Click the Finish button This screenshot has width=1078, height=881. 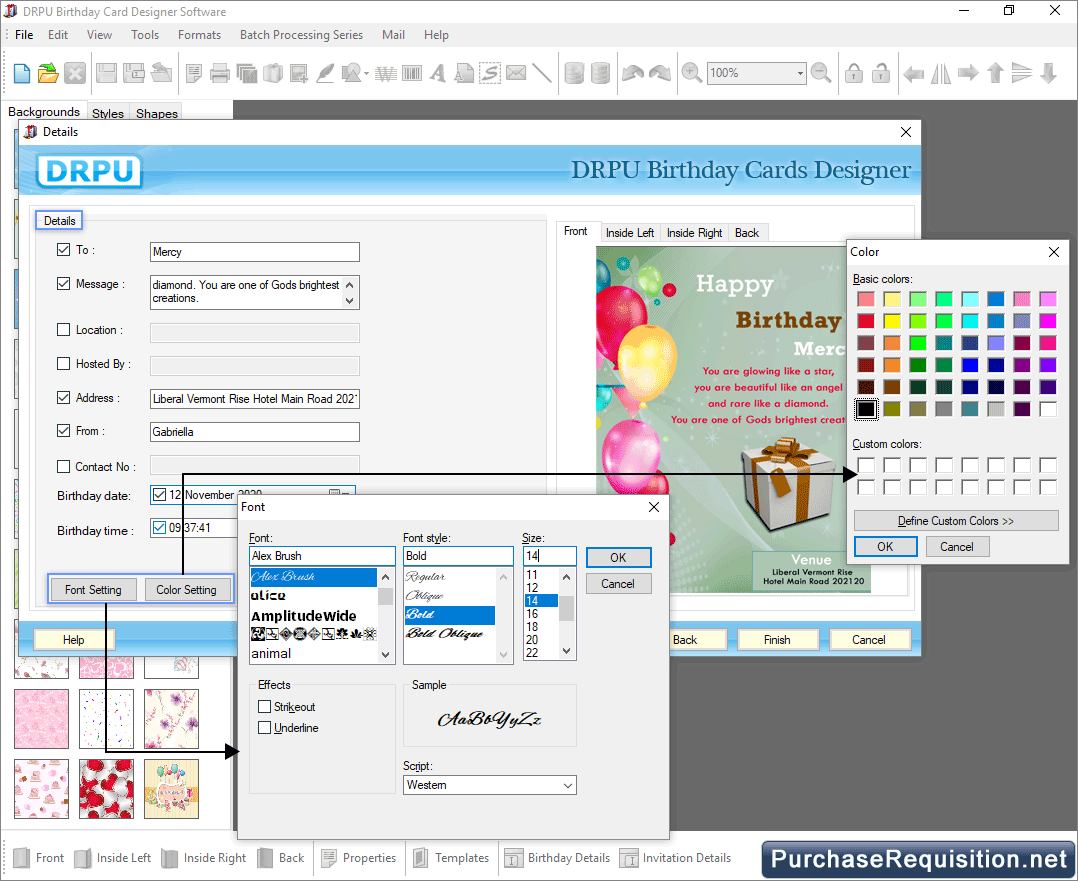[778, 639]
